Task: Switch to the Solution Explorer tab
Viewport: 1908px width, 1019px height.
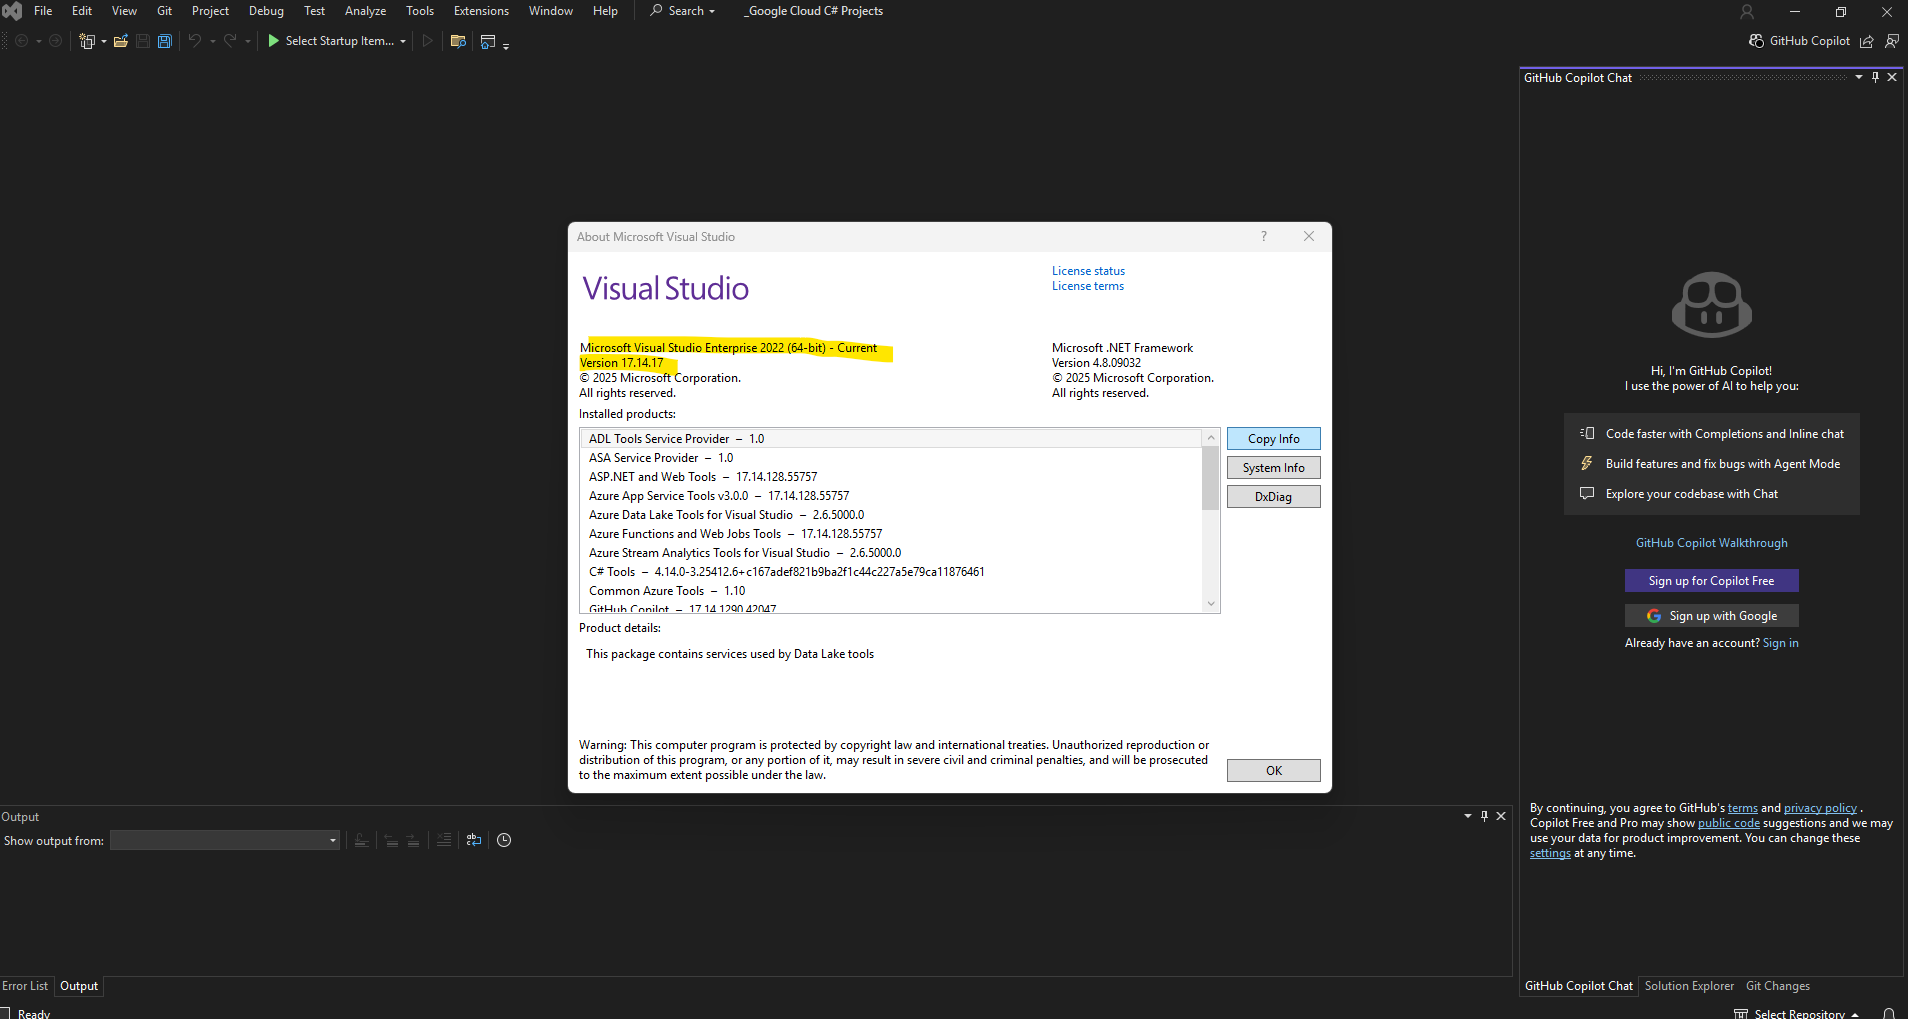Action: [x=1689, y=986]
